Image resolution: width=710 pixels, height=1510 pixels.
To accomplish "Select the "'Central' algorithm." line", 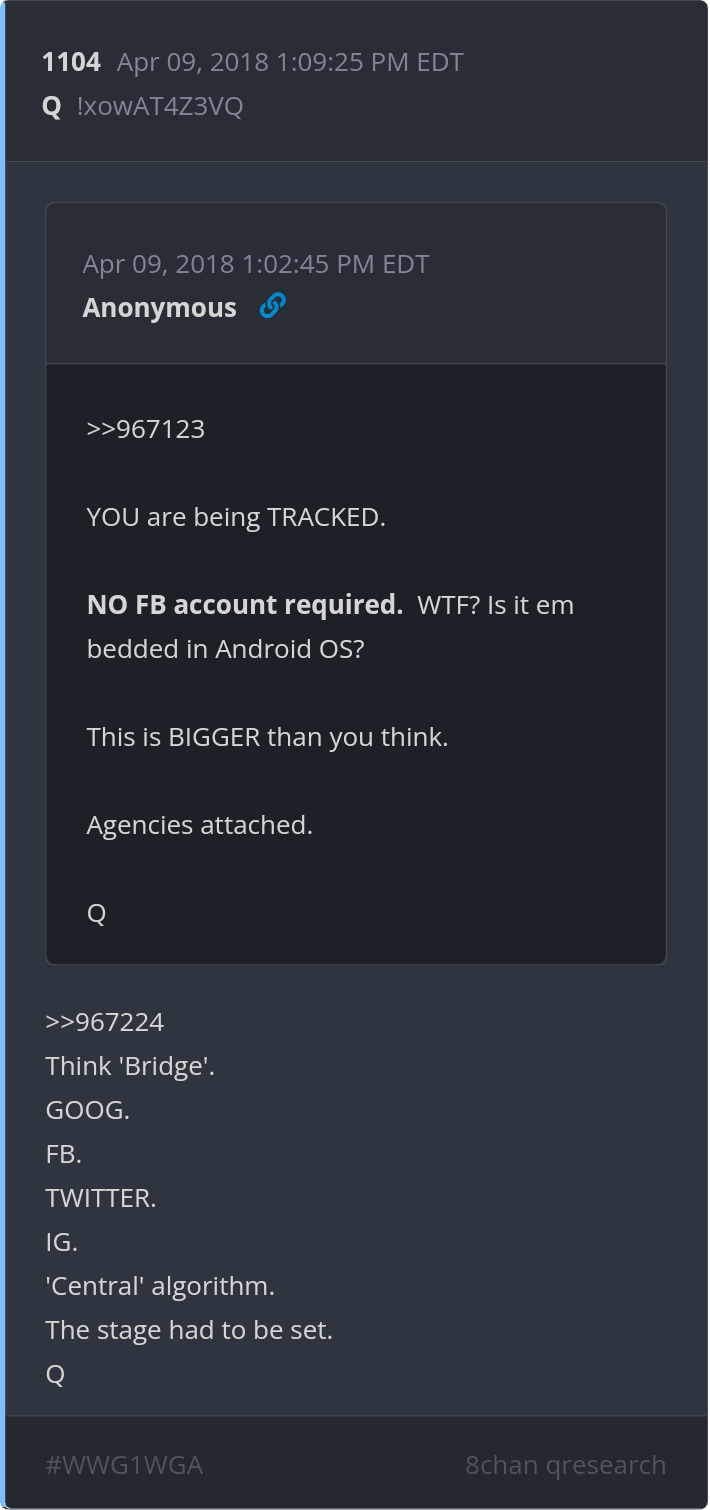I will click(160, 1286).
